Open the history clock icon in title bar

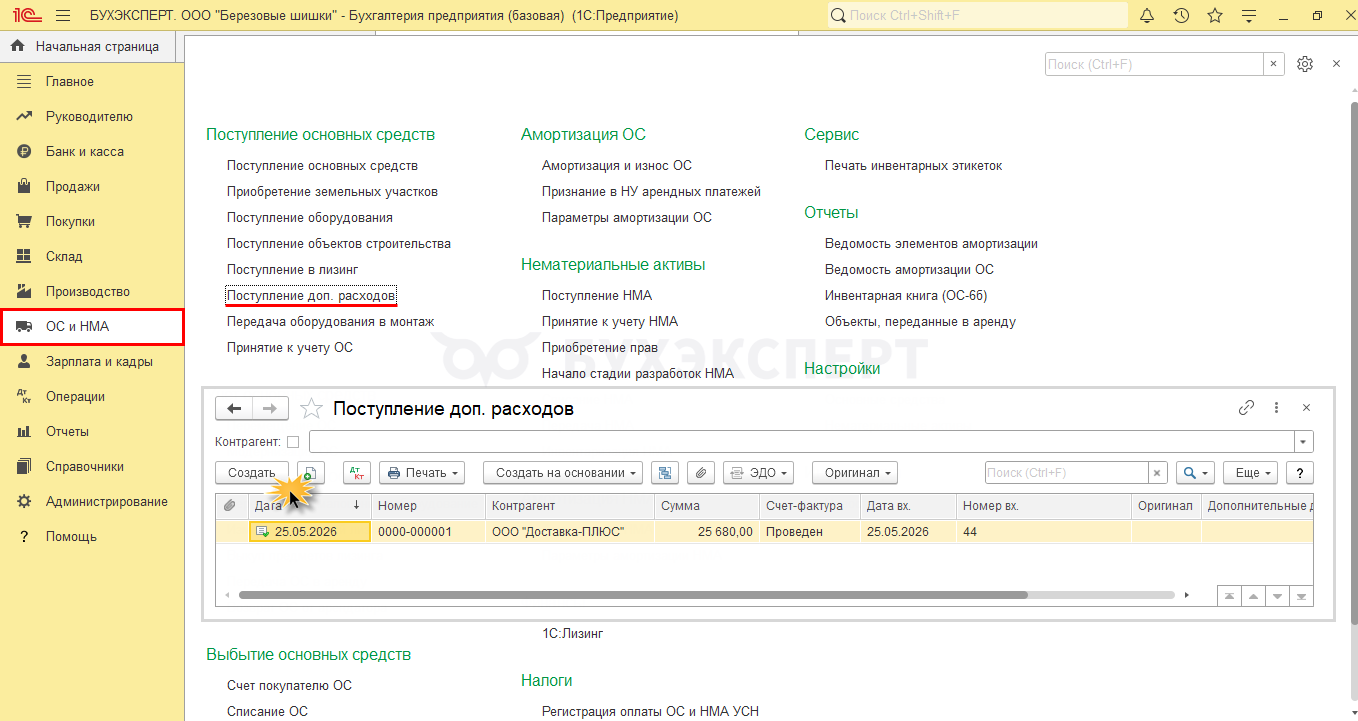[1181, 16]
